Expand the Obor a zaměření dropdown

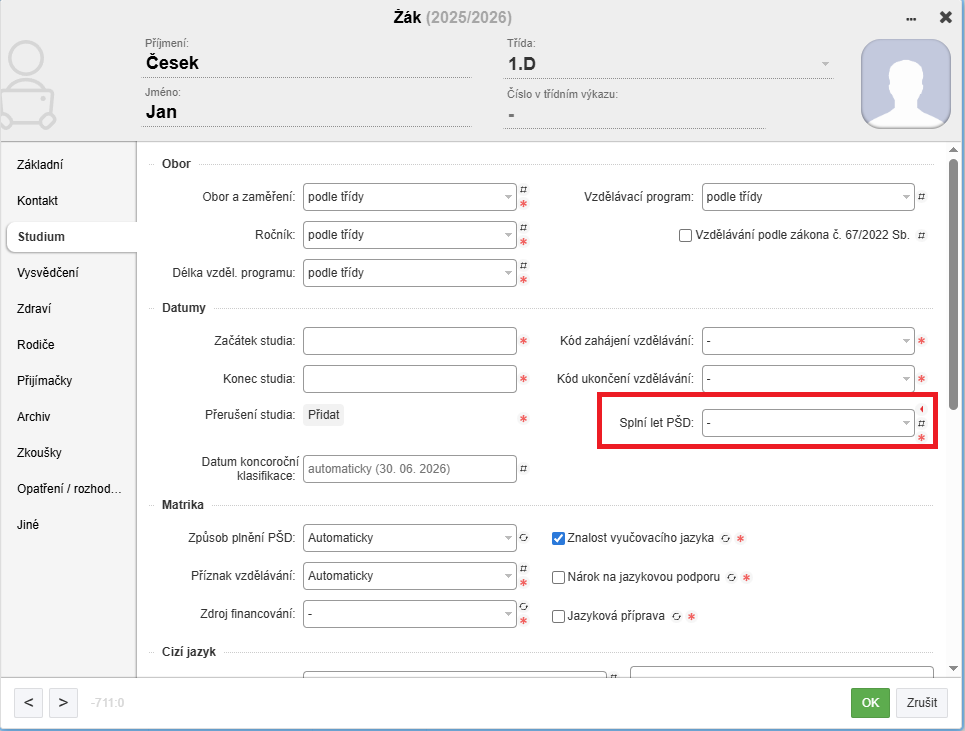click(410, 197)
